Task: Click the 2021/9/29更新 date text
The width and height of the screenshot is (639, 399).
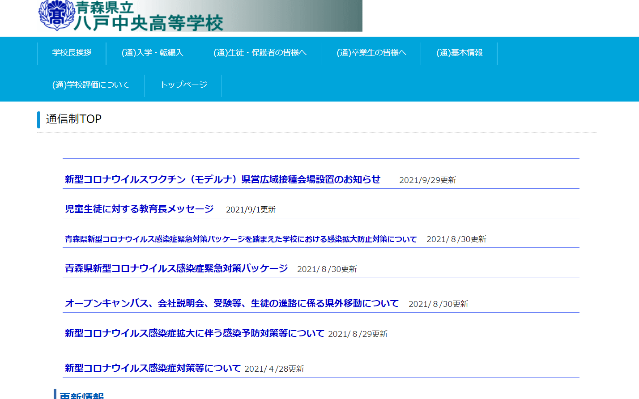Action: pyautogui.click(x=427, y=180)
